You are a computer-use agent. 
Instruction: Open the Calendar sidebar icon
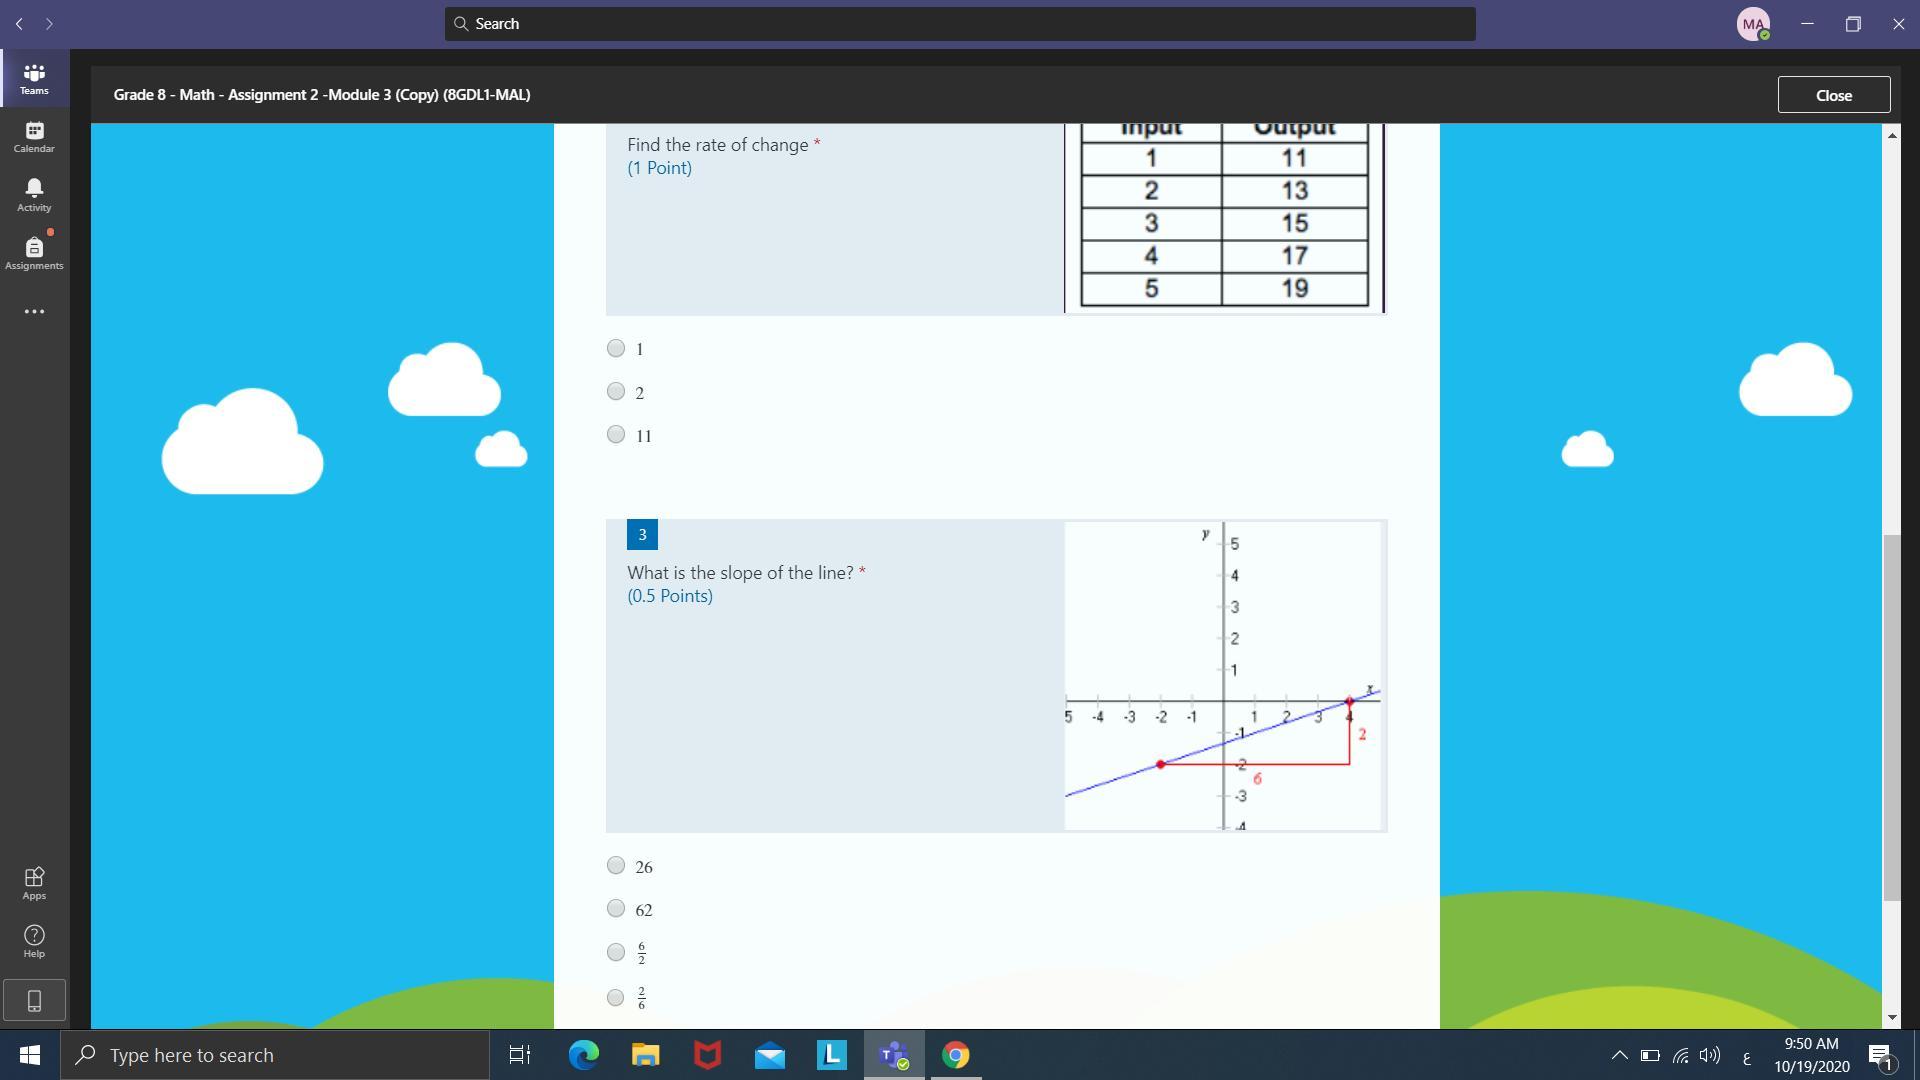coord(34,137)
